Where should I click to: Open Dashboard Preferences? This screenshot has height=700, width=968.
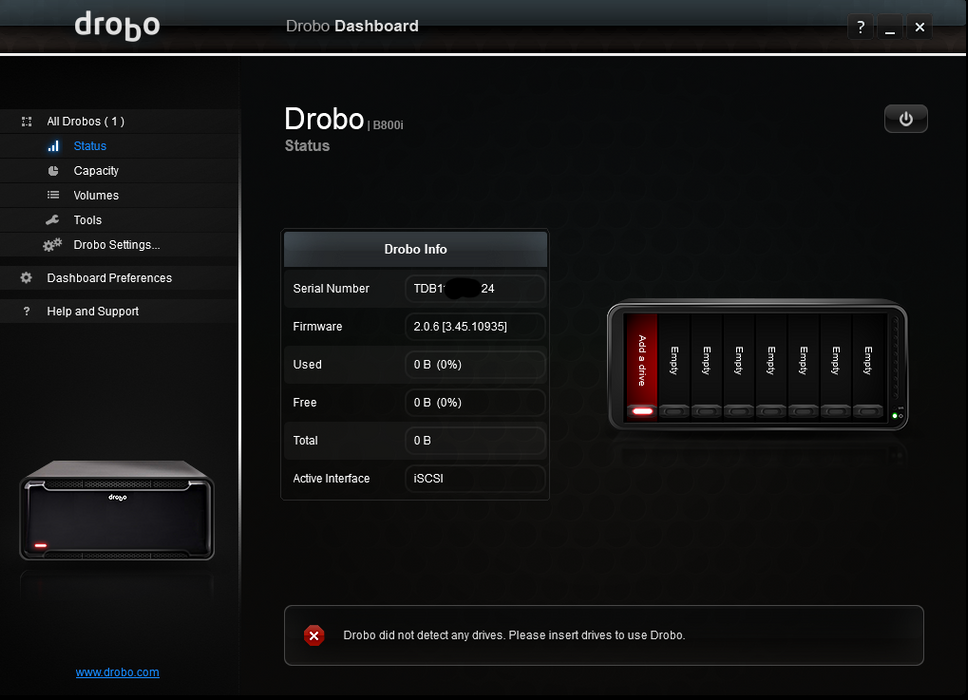(x=120, y=278)
